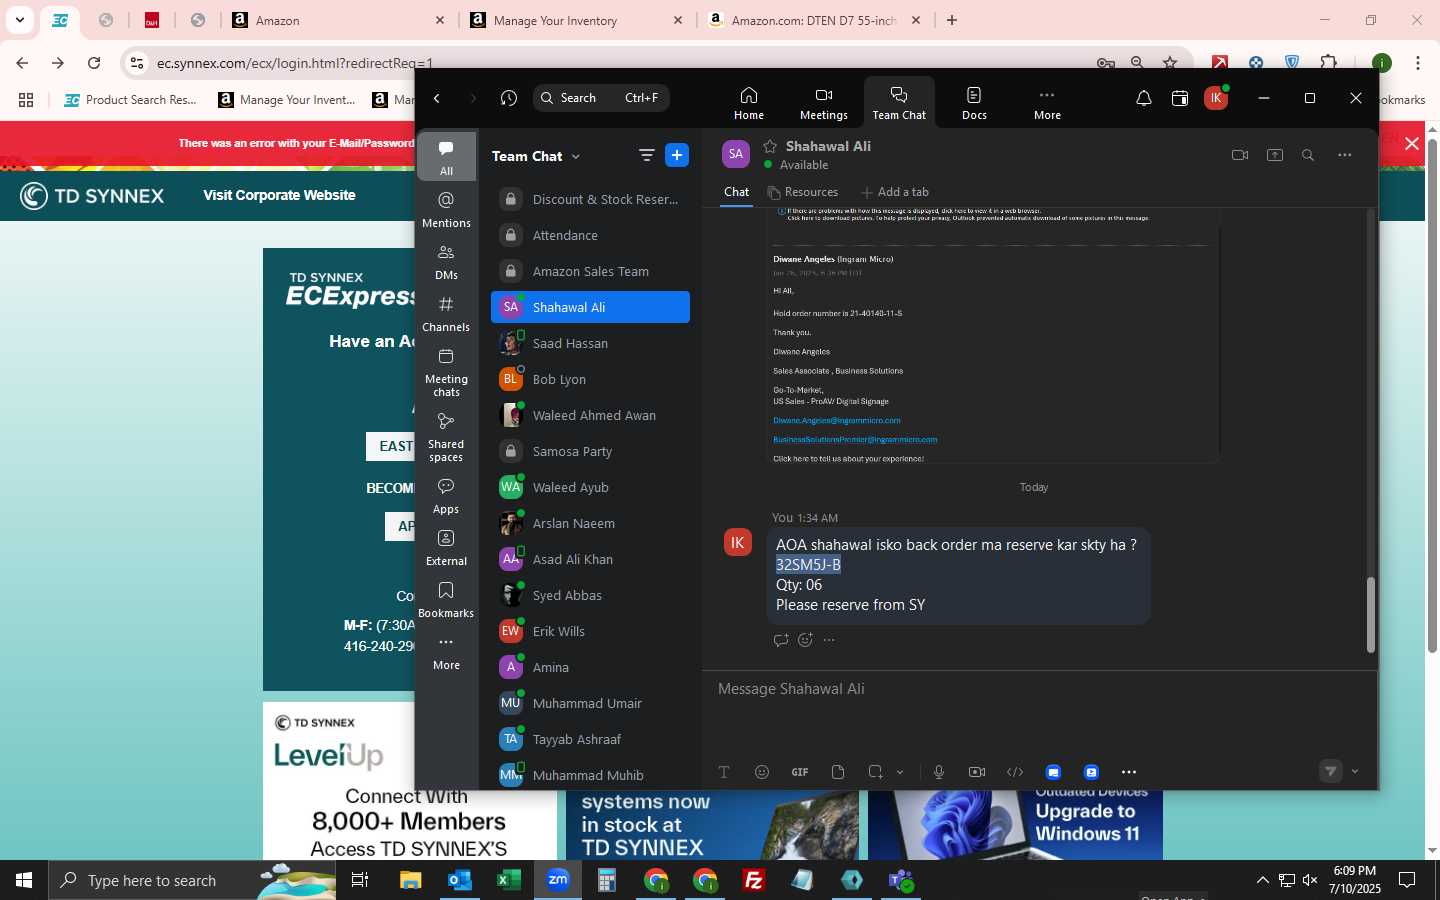Open DMs in chat sidebar
This screenshot has height=900, width=1440.
446,261
